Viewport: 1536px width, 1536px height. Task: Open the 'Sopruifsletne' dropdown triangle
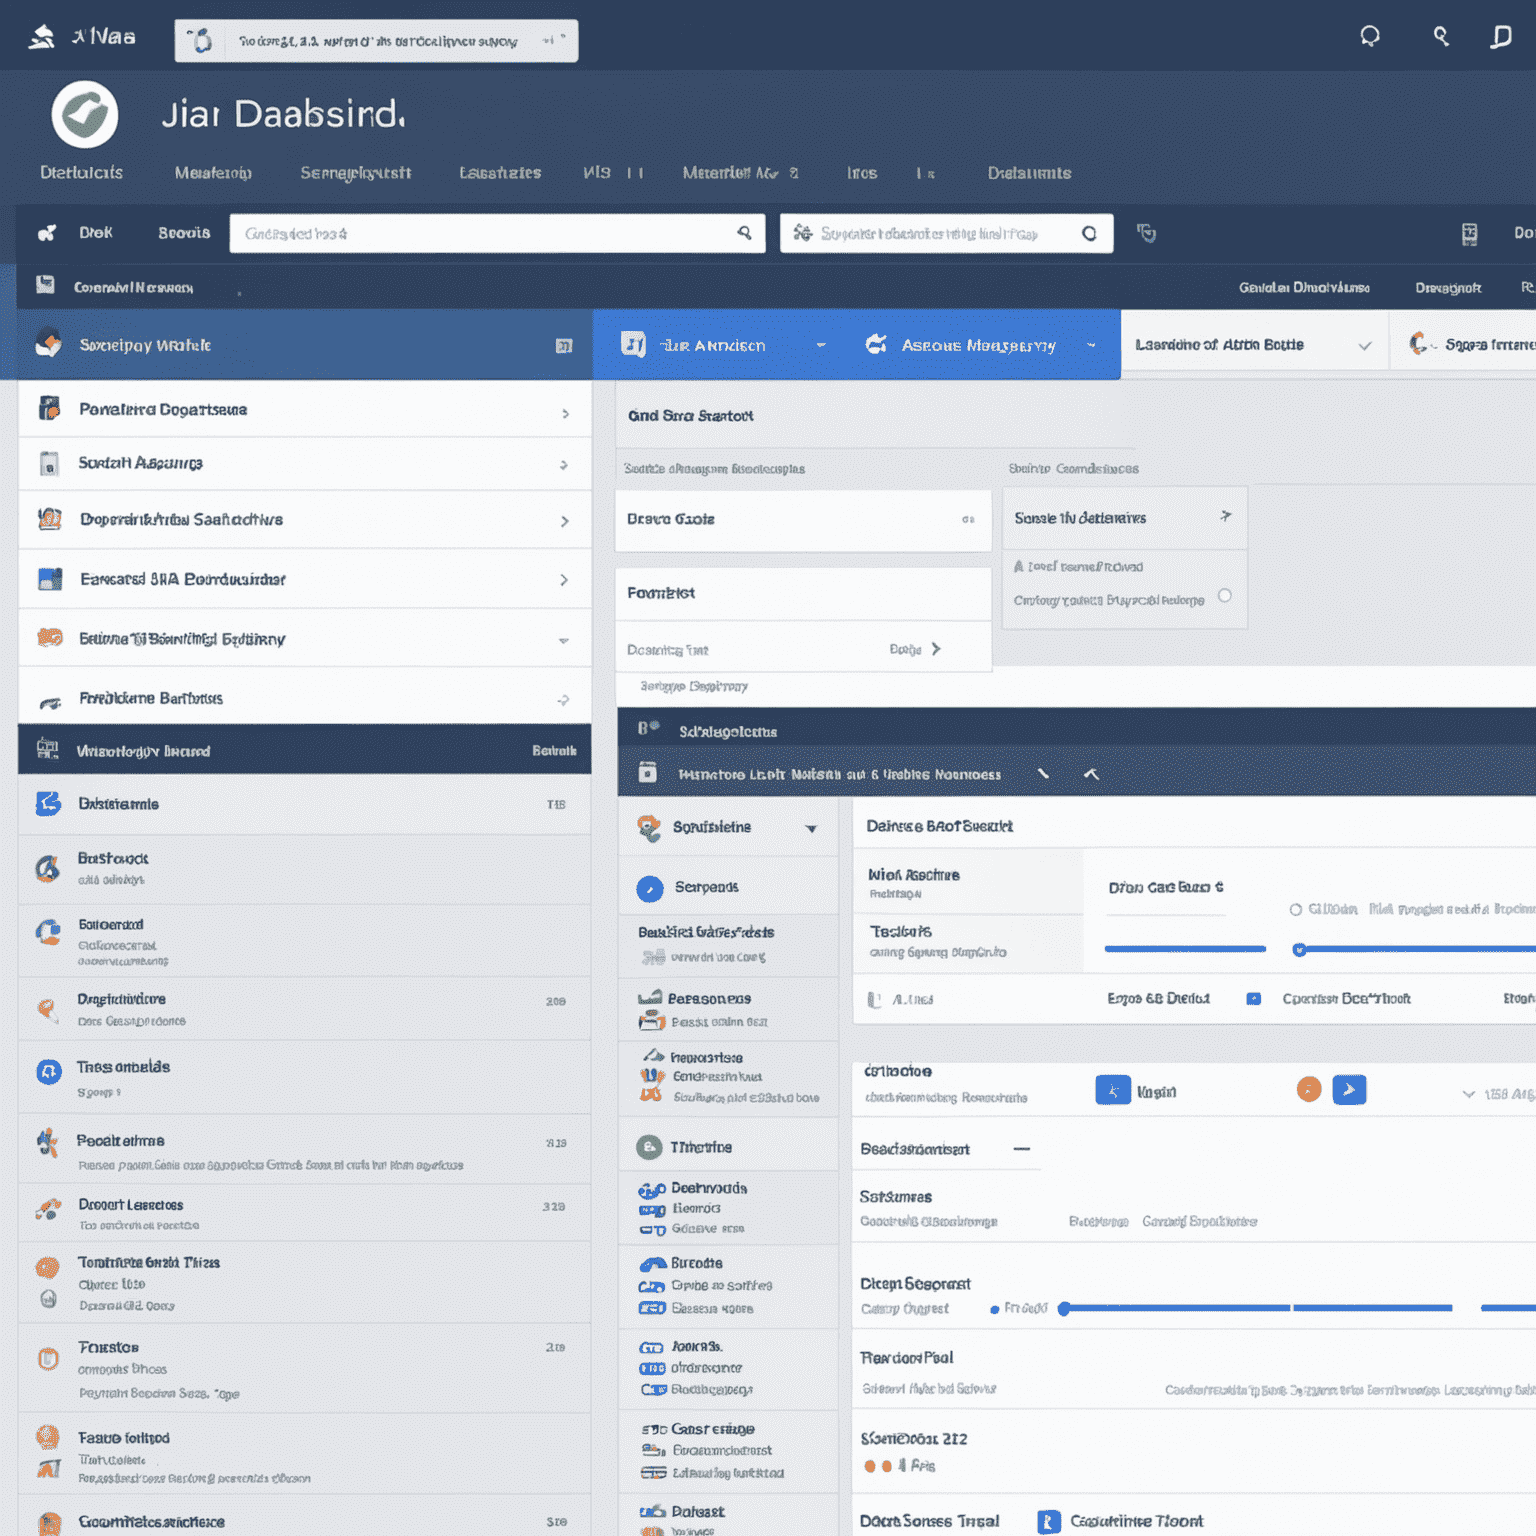[812, 829]
